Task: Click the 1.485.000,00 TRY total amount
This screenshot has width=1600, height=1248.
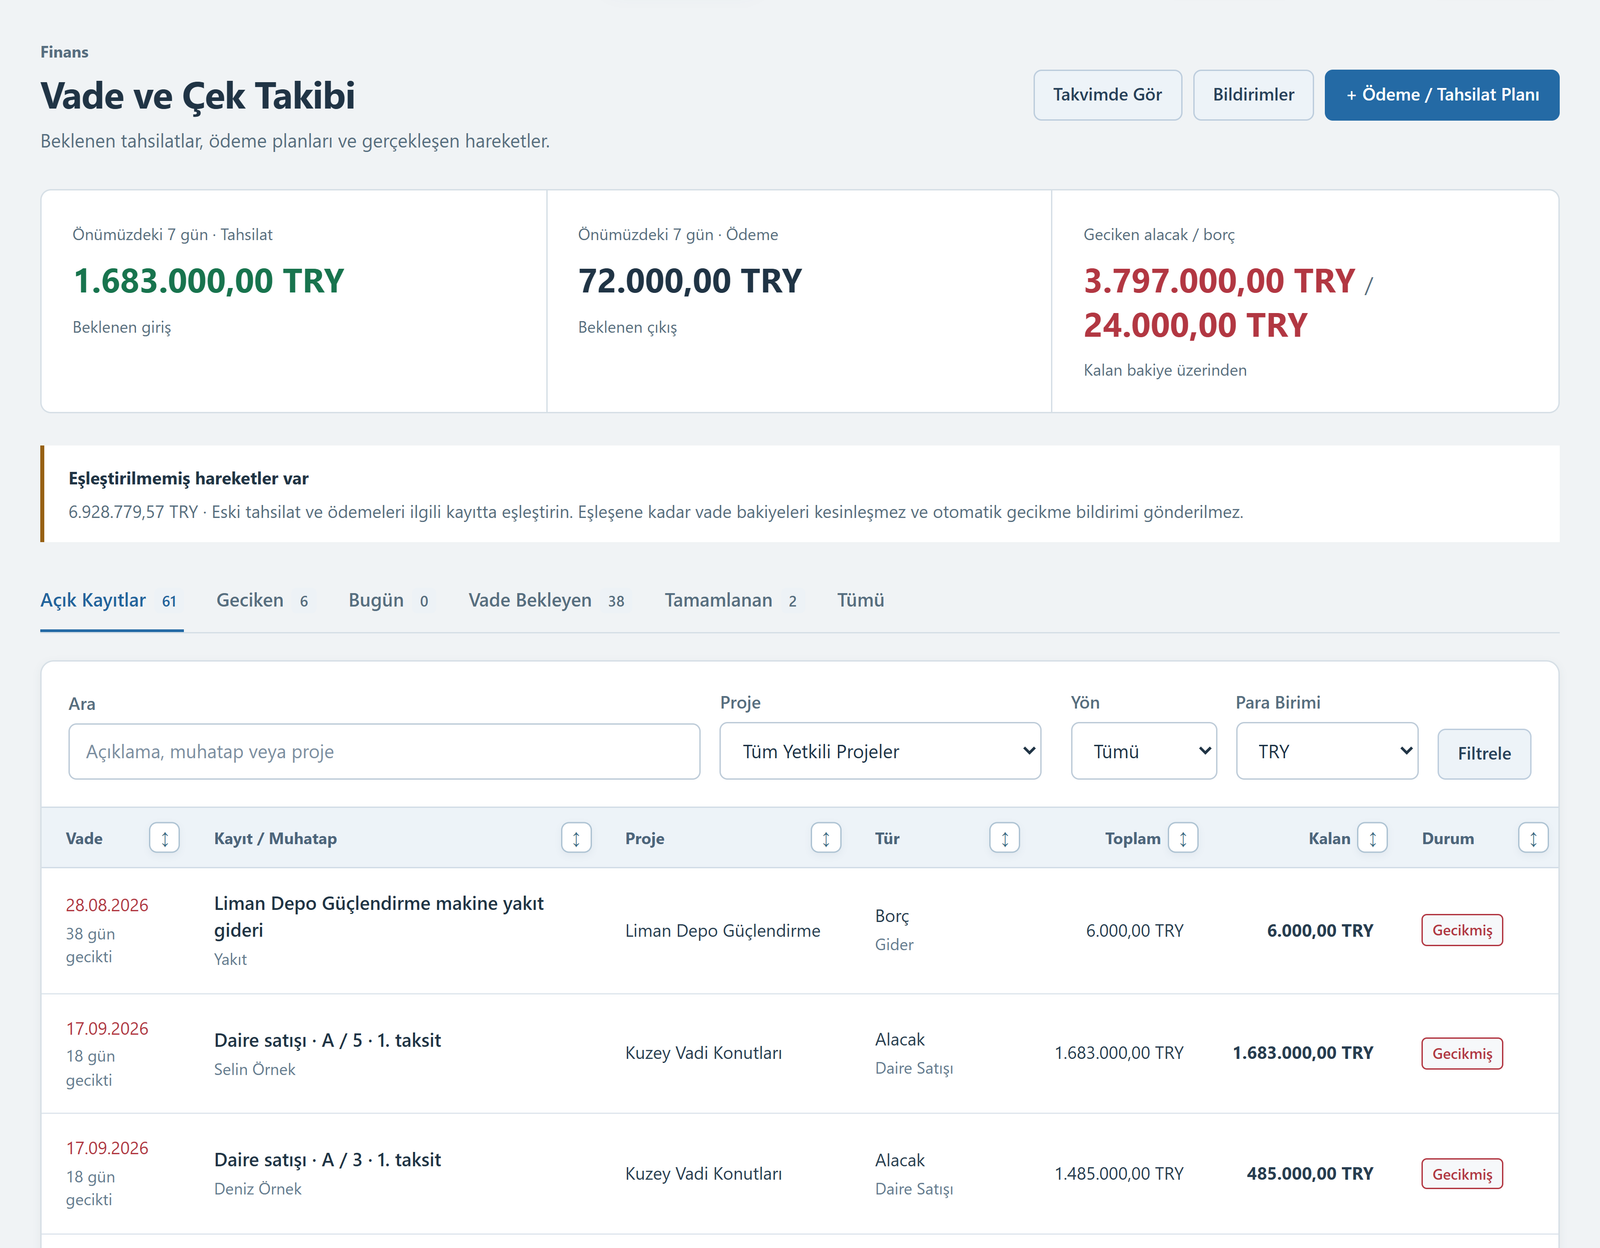Action: click(1119, 1174)
